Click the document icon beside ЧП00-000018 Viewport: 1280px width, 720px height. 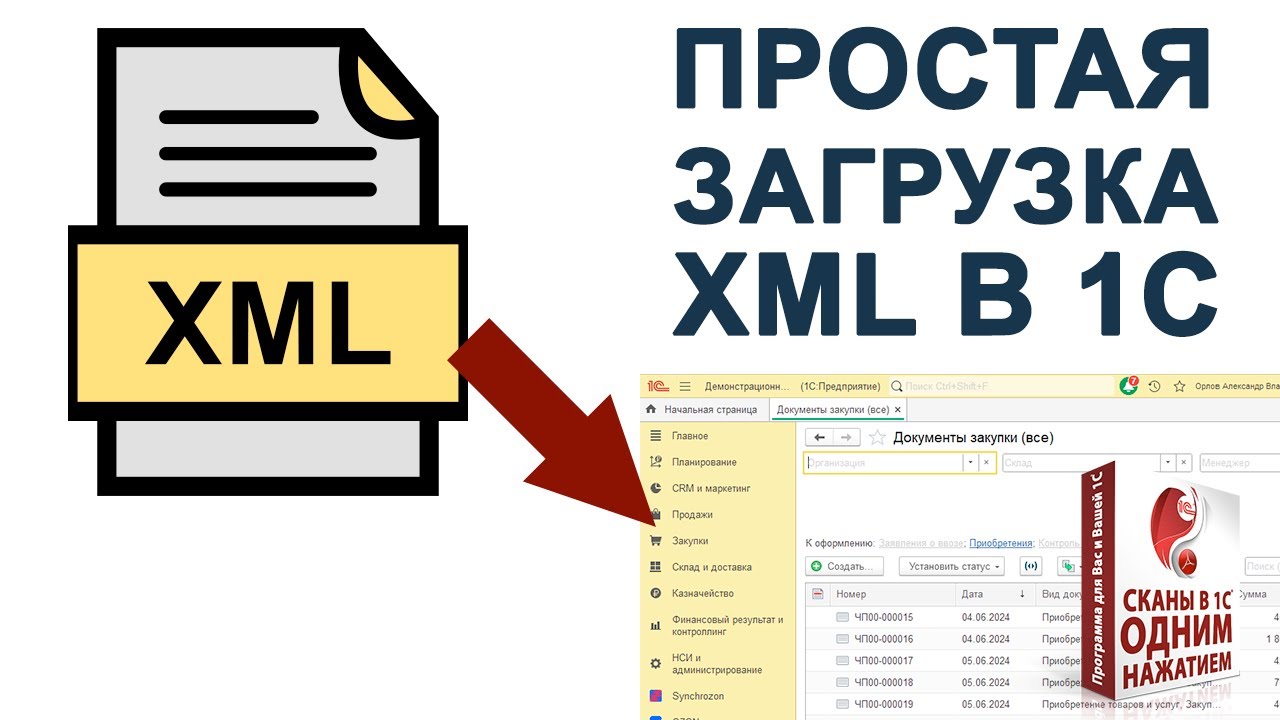click(842, 683)
